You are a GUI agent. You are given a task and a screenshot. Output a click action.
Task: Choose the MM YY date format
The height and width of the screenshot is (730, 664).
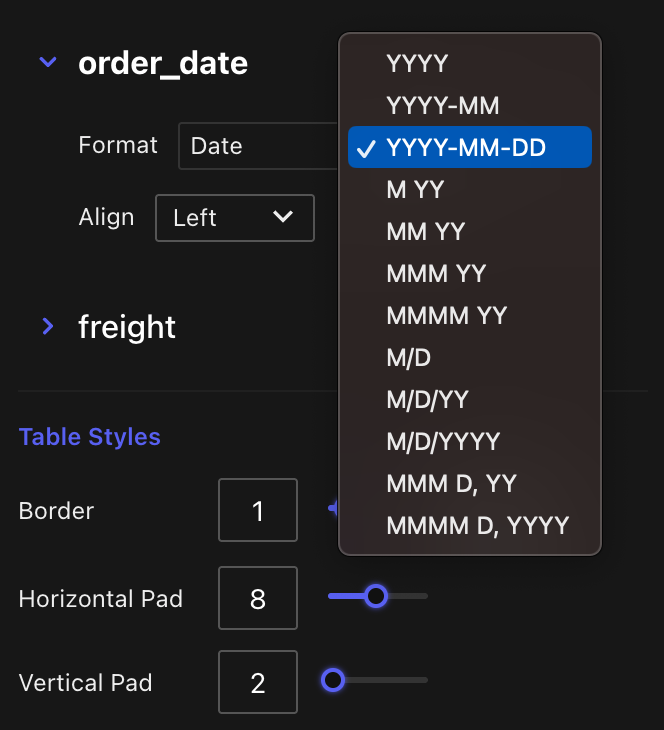(425, 231)
